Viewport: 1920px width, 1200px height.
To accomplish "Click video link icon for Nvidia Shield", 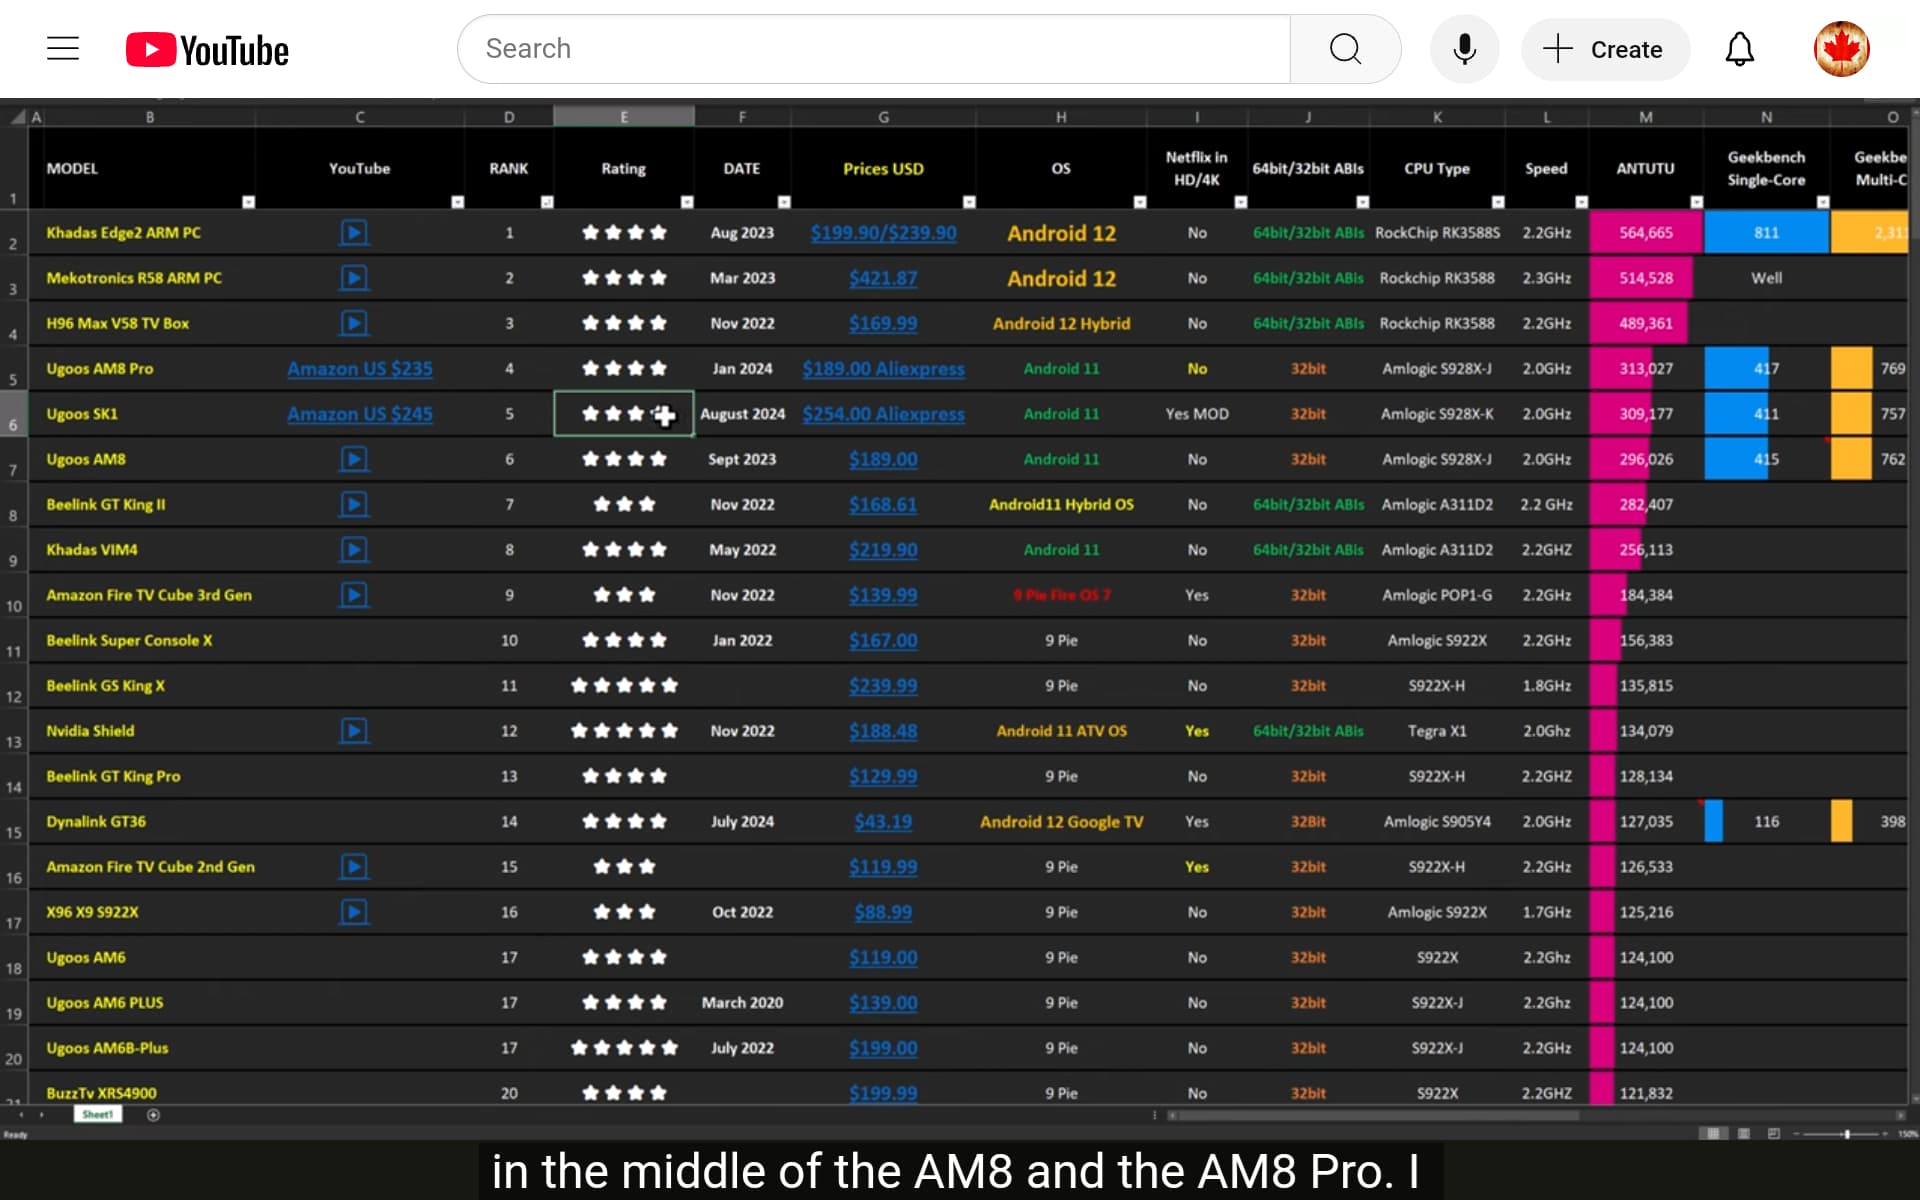I will 353,731.
